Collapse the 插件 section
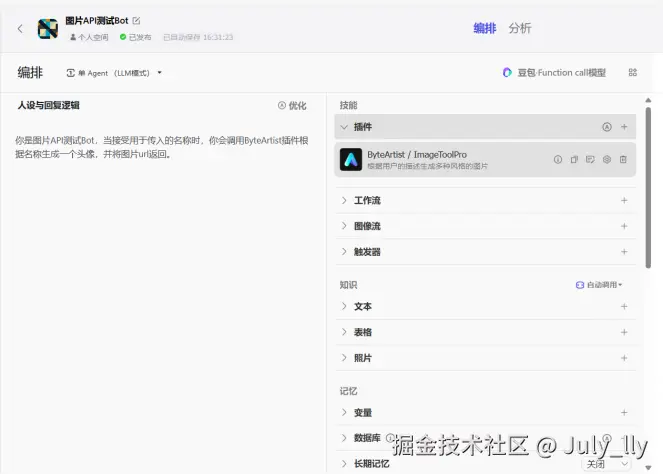664x475 pixels. (x=344, y=127)
